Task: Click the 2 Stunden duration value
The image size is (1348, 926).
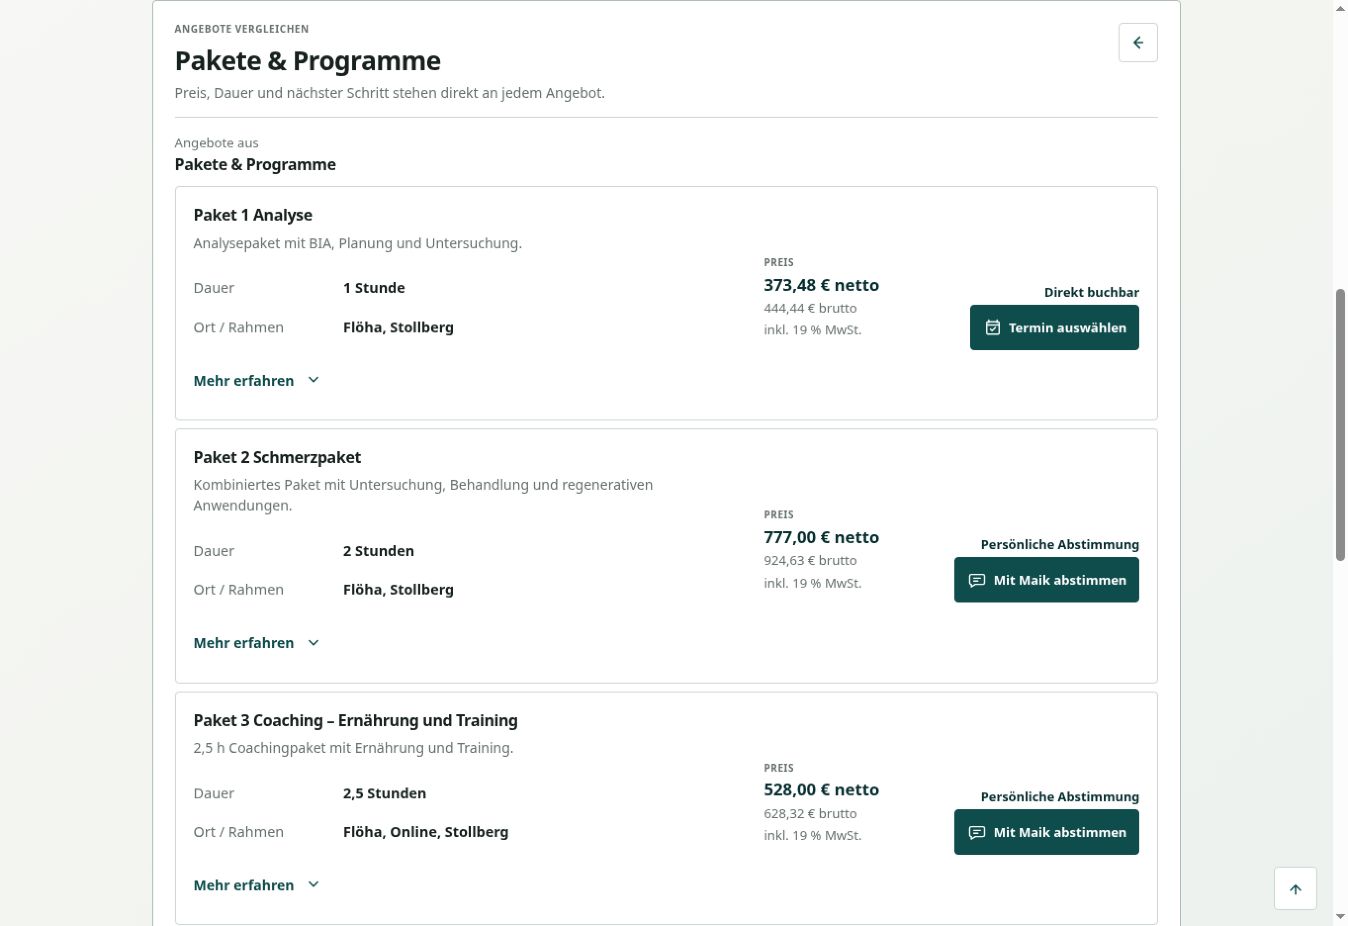Action: click(x=378, y=551)
